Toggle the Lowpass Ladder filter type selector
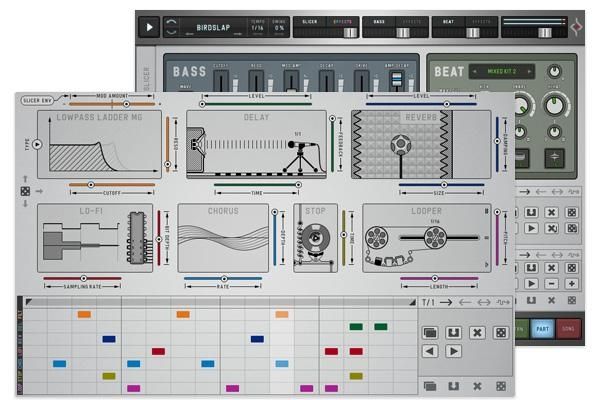600x400 pixels. 38,144
